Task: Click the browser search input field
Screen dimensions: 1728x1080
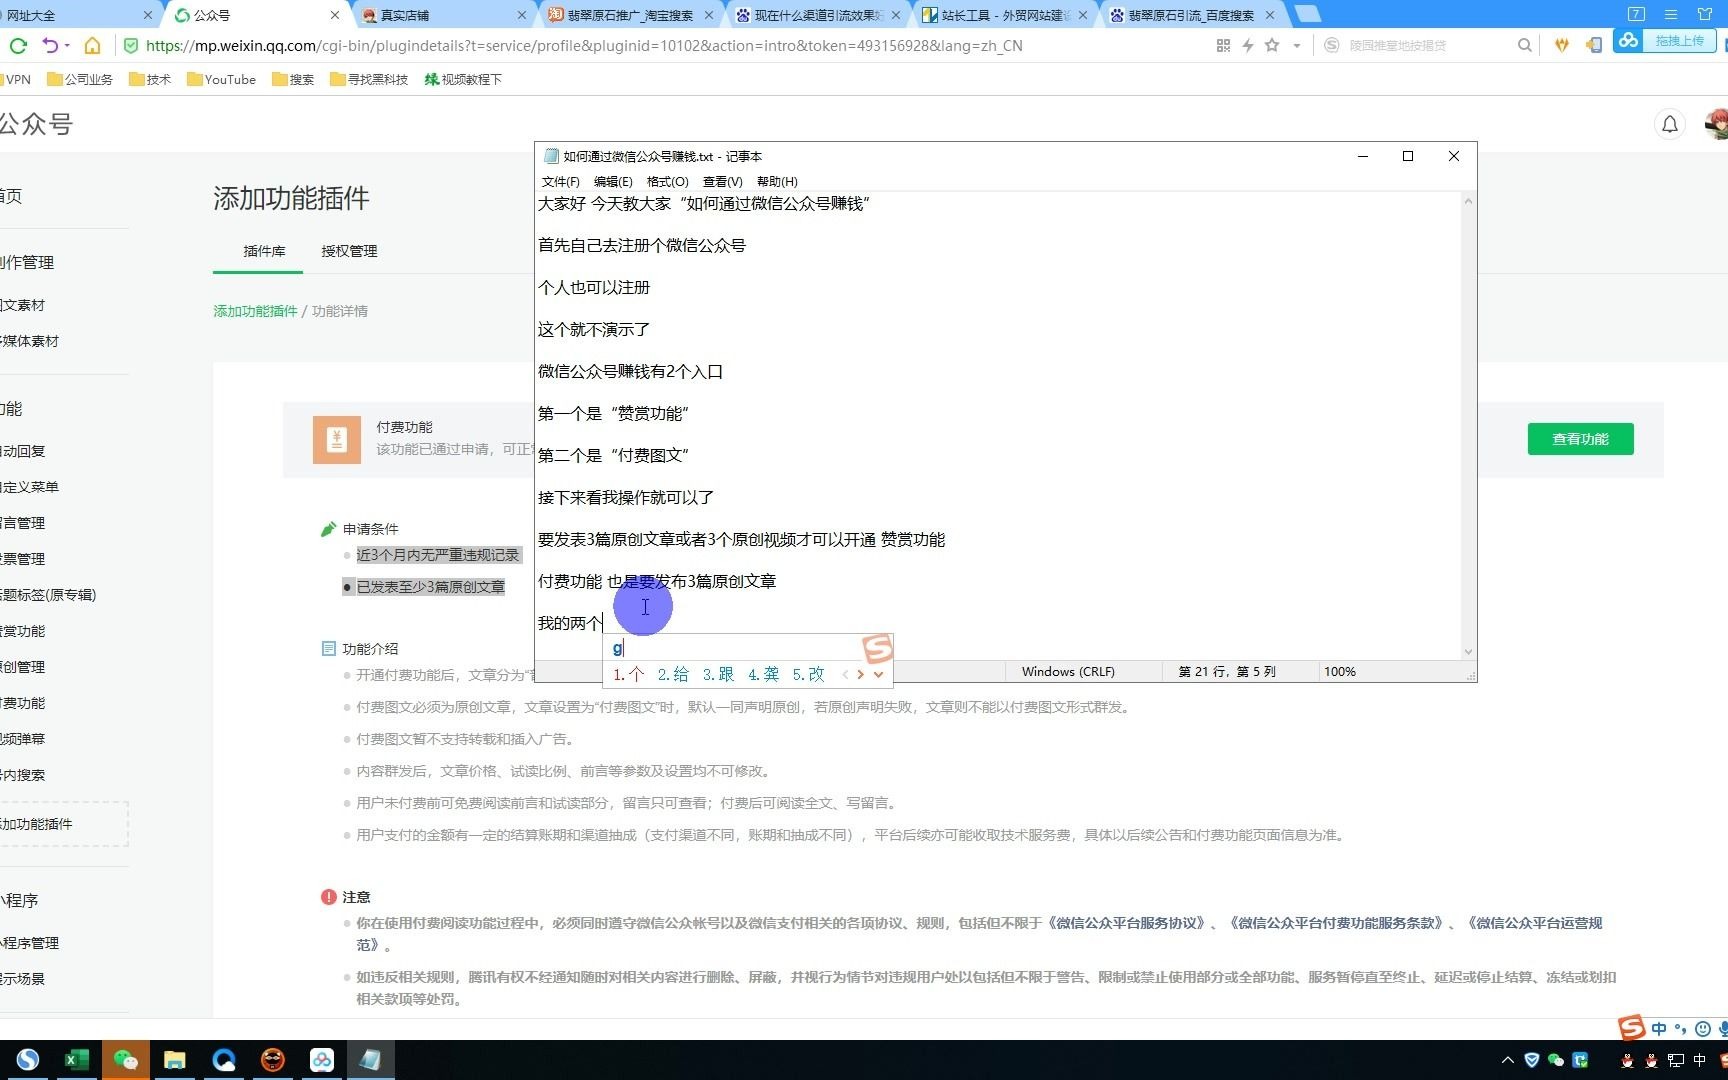Action: pos(1430,45)
